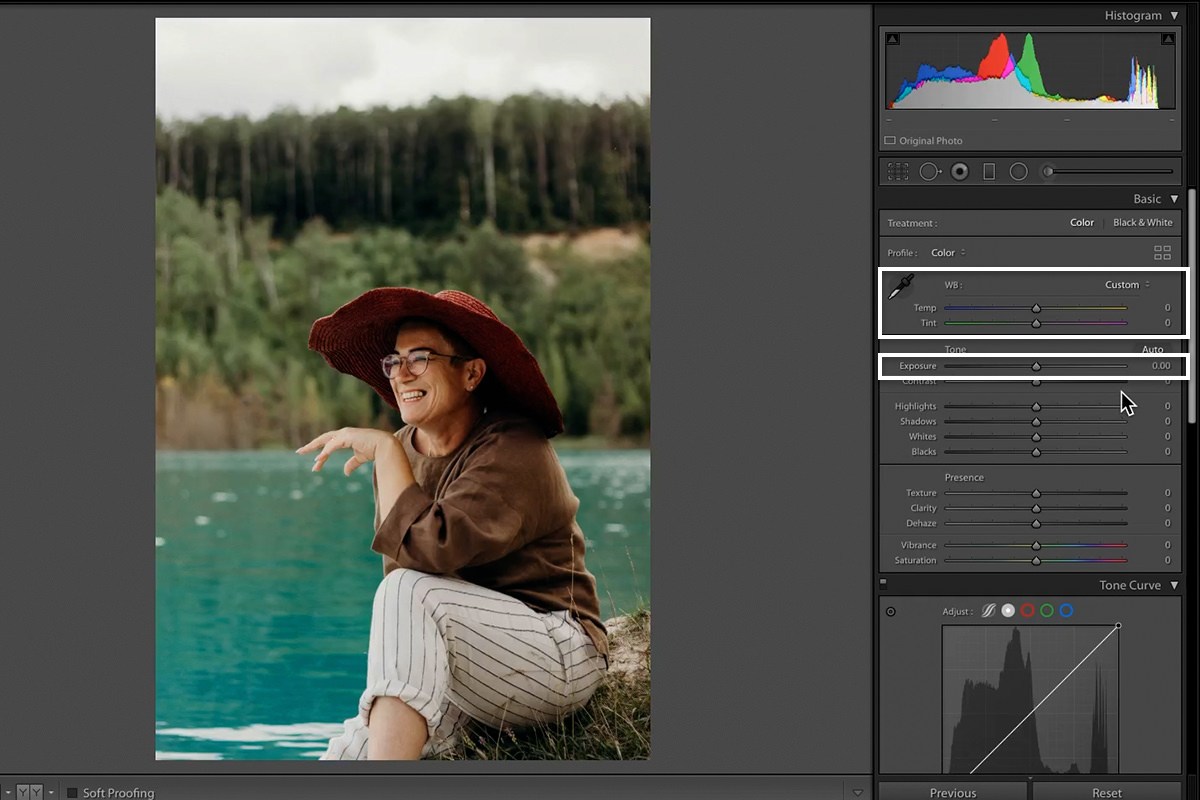Select the Radial Filter tool

tap(1018, 171)
